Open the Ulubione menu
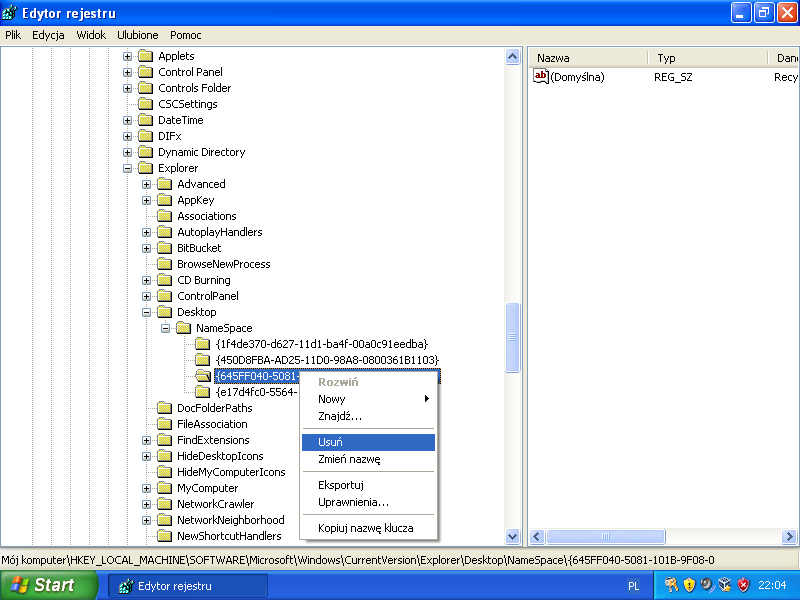 [138, 35]
